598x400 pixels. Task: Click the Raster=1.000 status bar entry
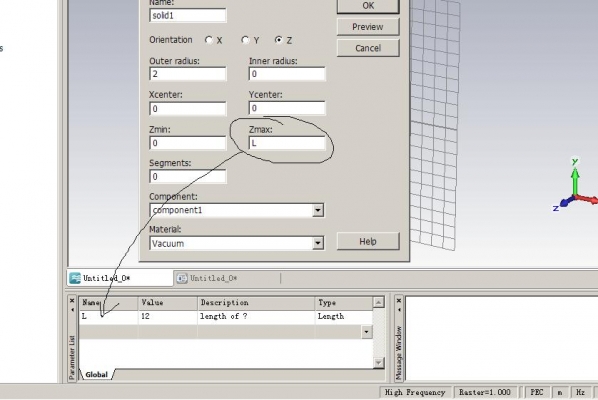point(485,392)
